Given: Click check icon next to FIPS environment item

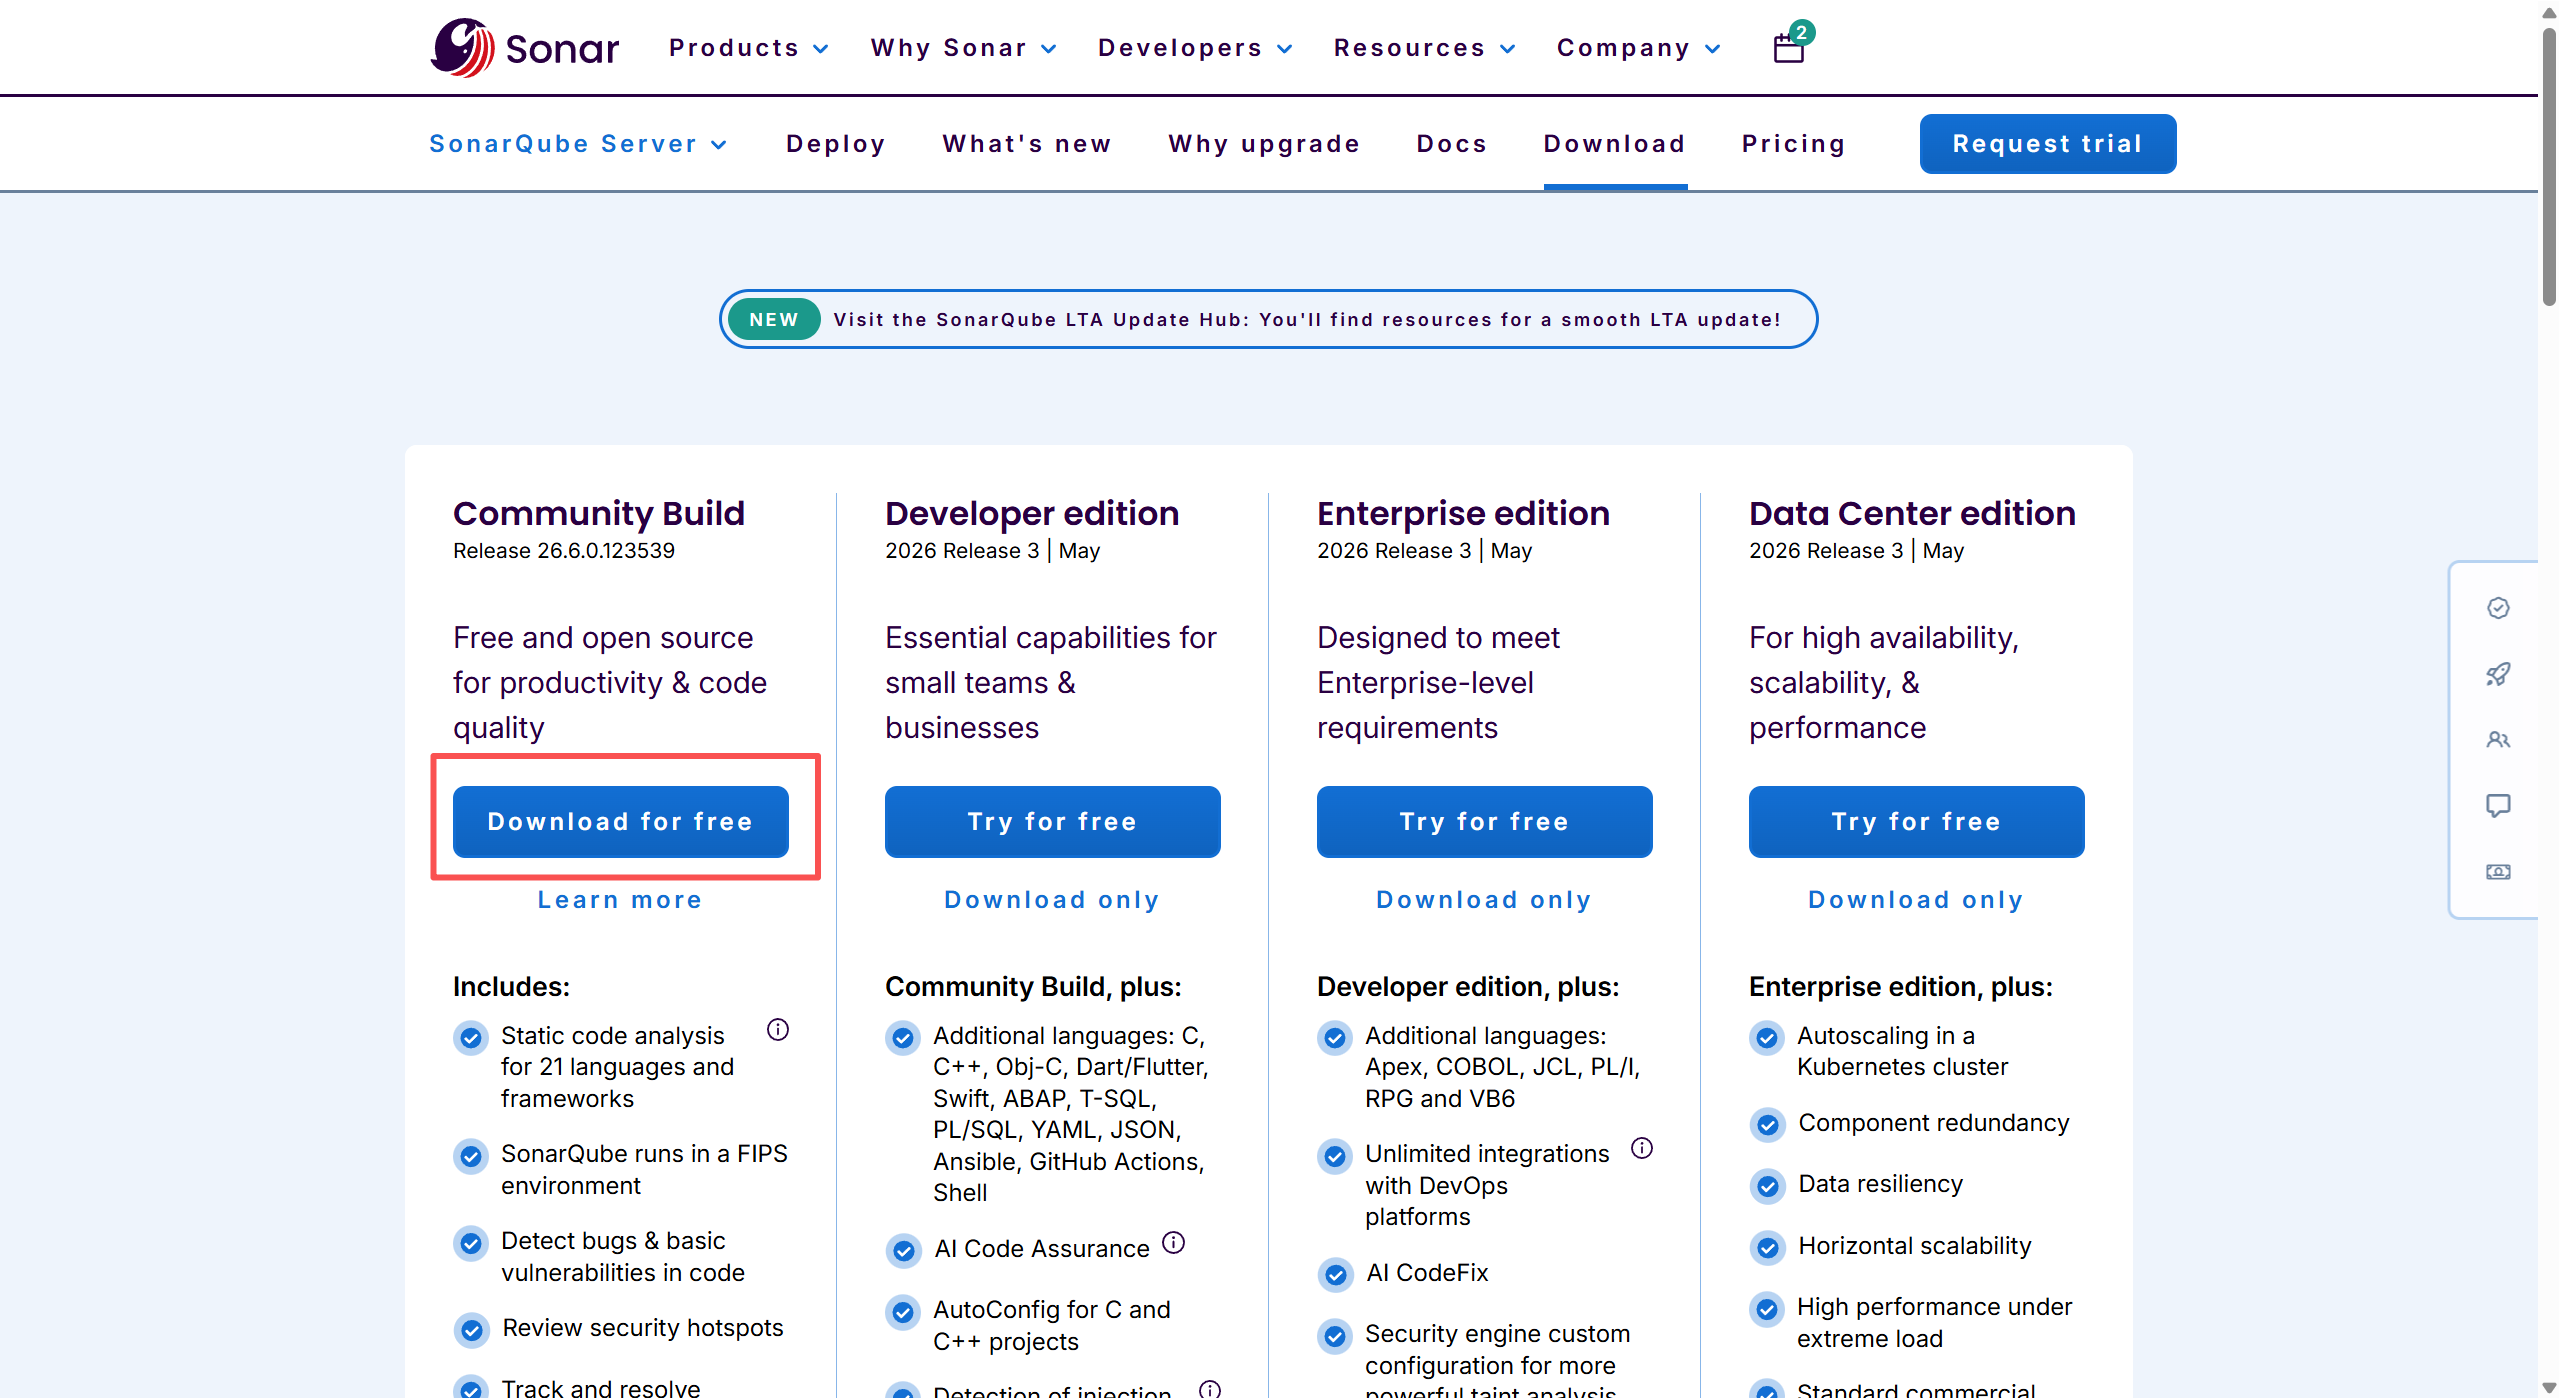Looking at the screenshot, I should (471, 1156).
